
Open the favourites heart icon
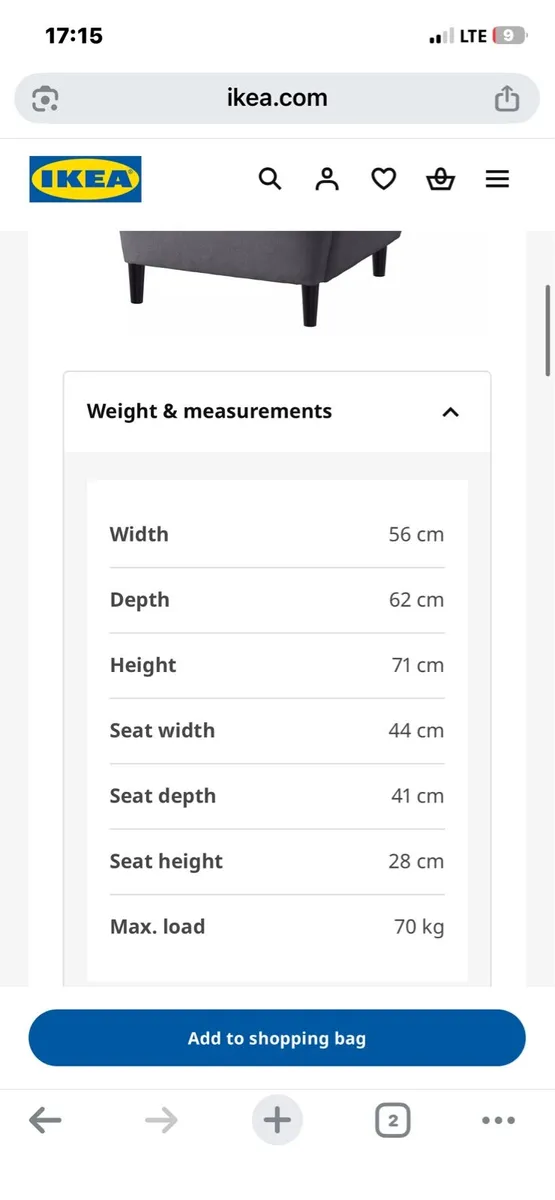[x=384, y=179]
